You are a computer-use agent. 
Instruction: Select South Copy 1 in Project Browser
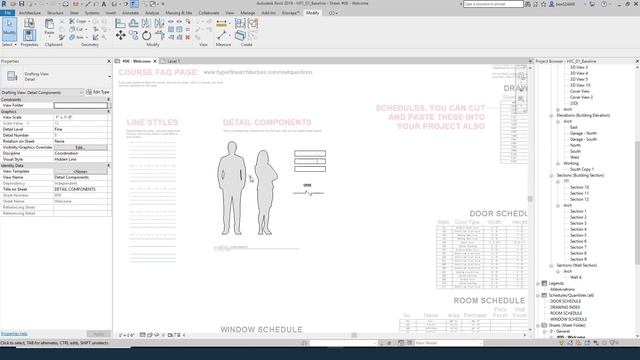(x=582, y=169)
